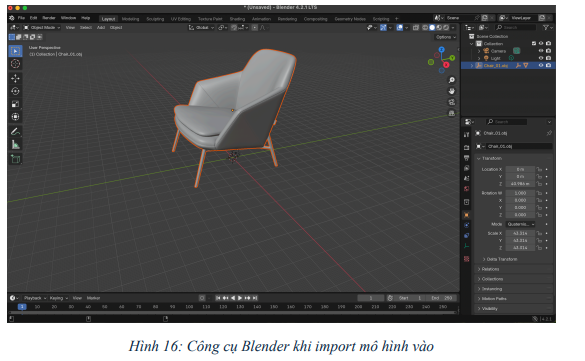Click the Z axis on navigation gizmo
This screenshot has width=585, height=361.
click(x=441, y=50)
